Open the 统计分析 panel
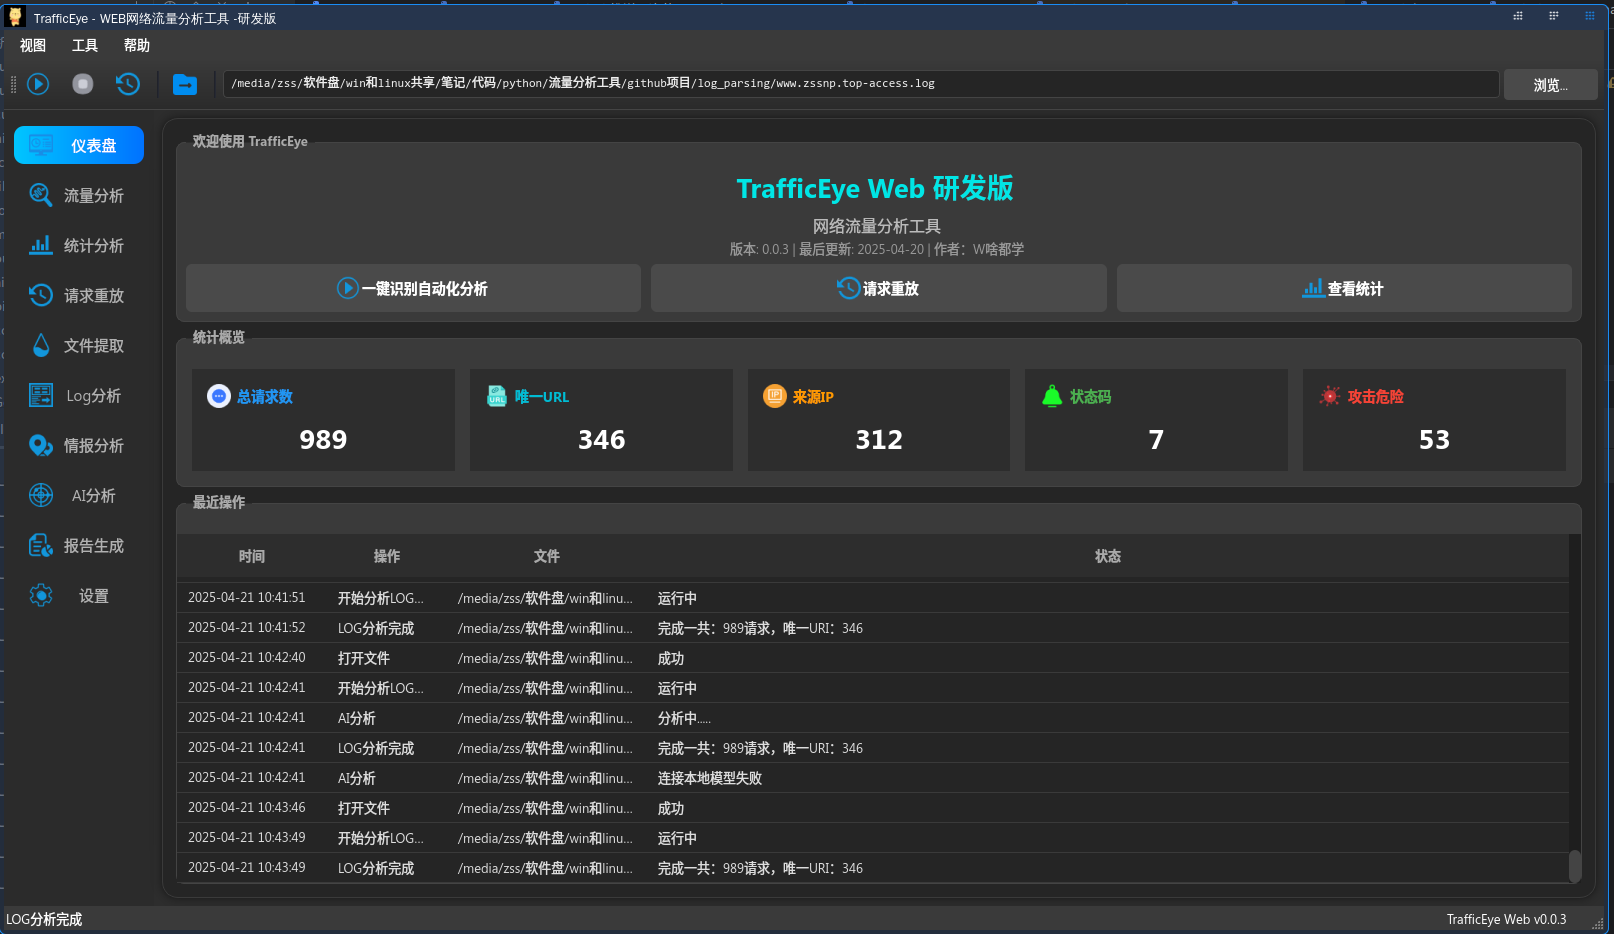Screen dimensions: 1614x934 (78, 245)
